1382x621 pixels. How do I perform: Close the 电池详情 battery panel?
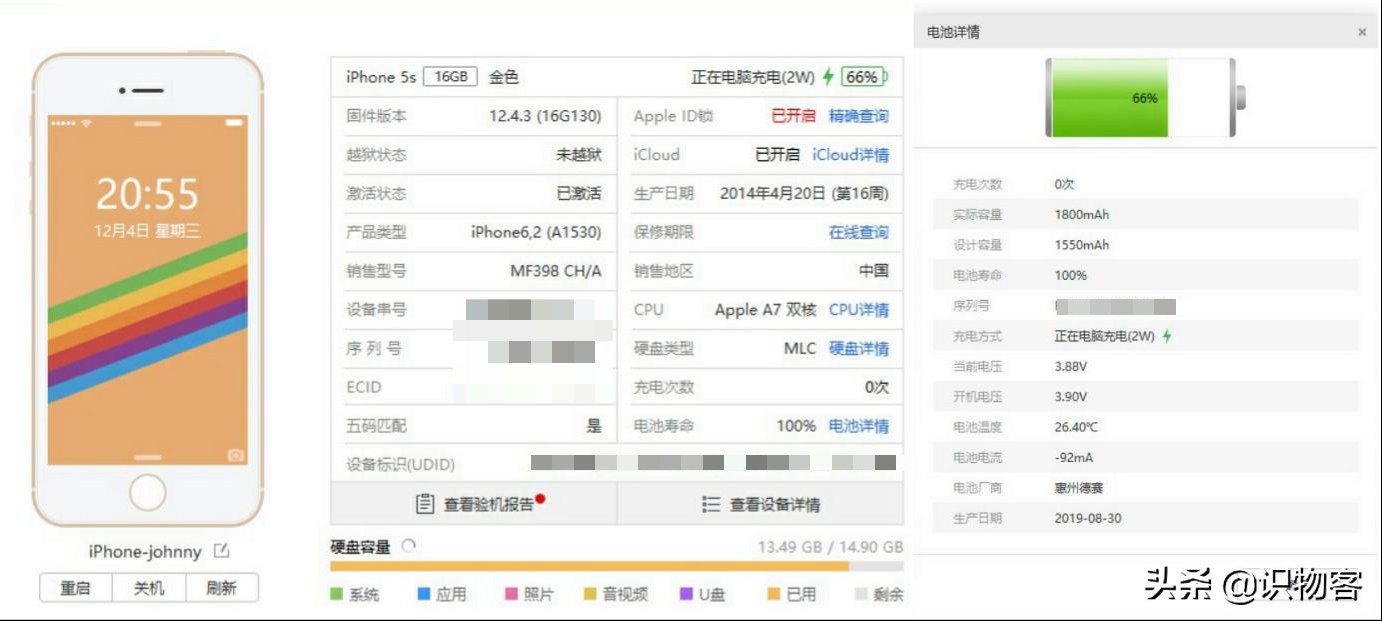click(x=1362, y=31)
